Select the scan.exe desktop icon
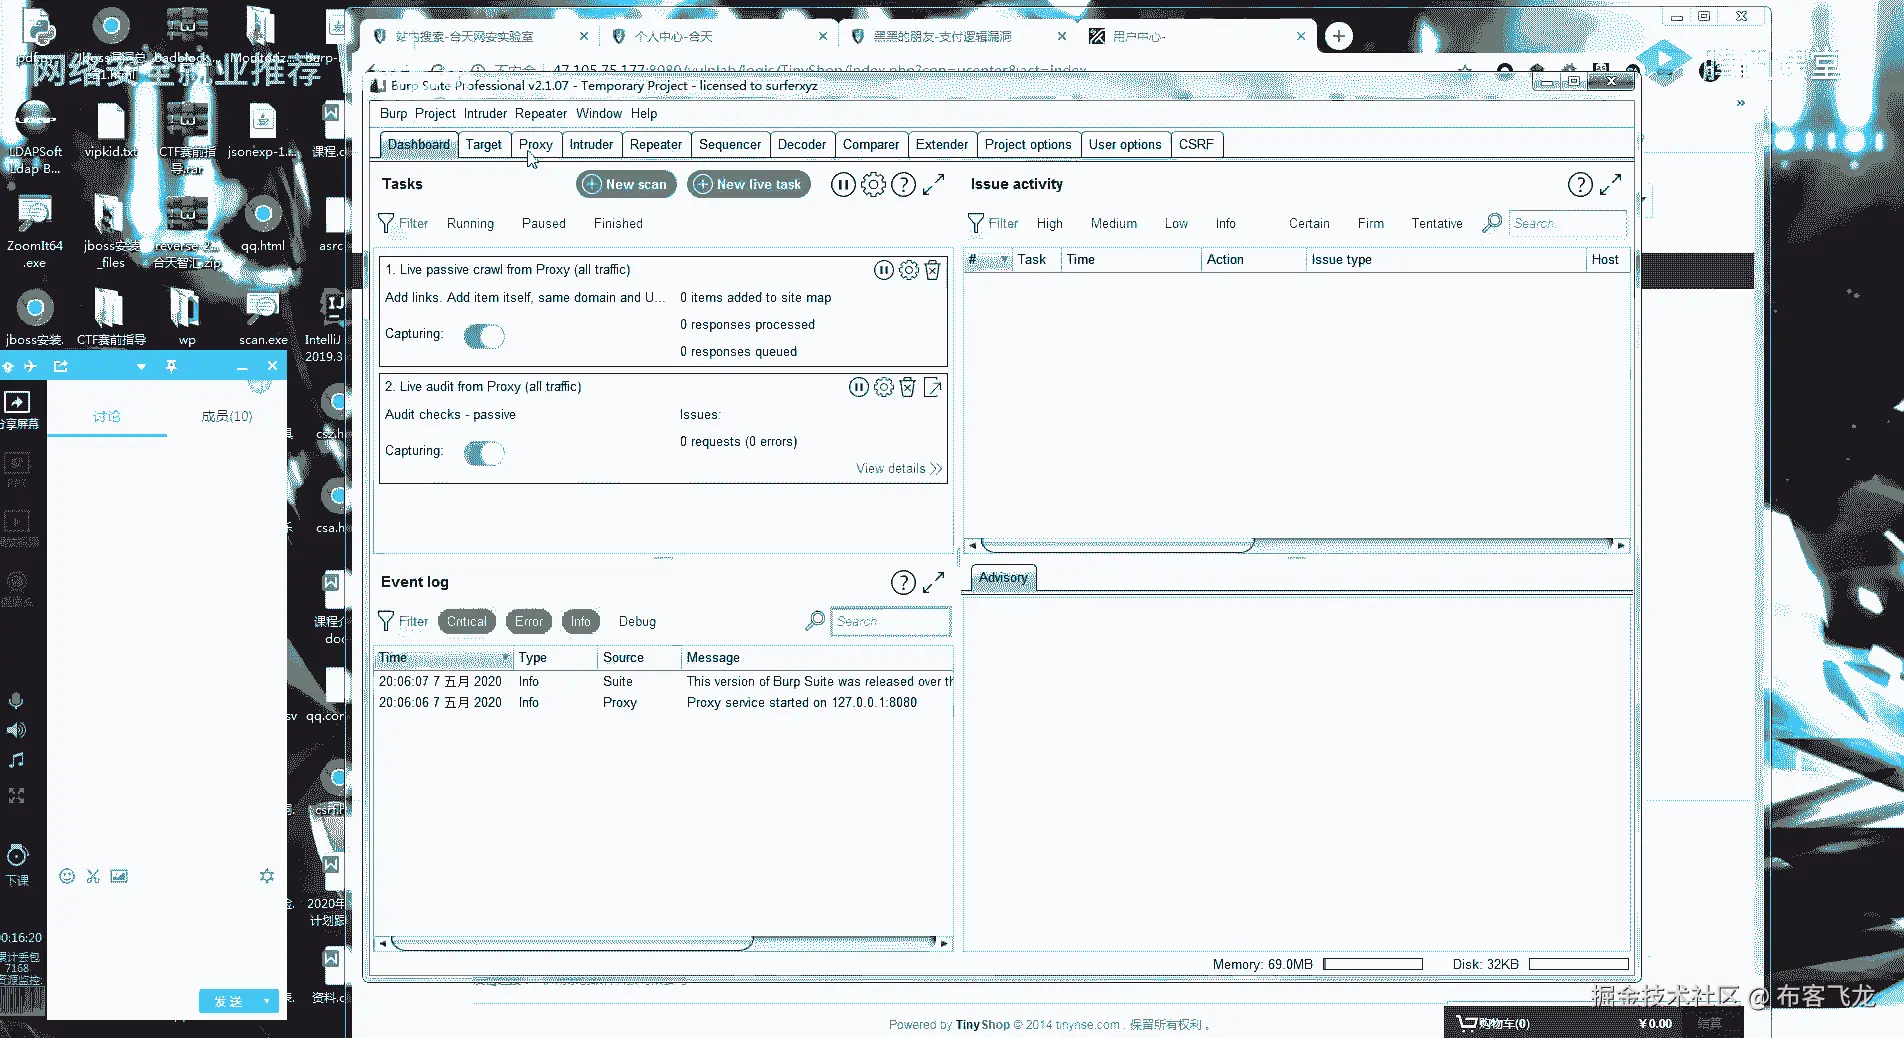This screenshot has width=1904, height=1038. [x=263, y=319]
